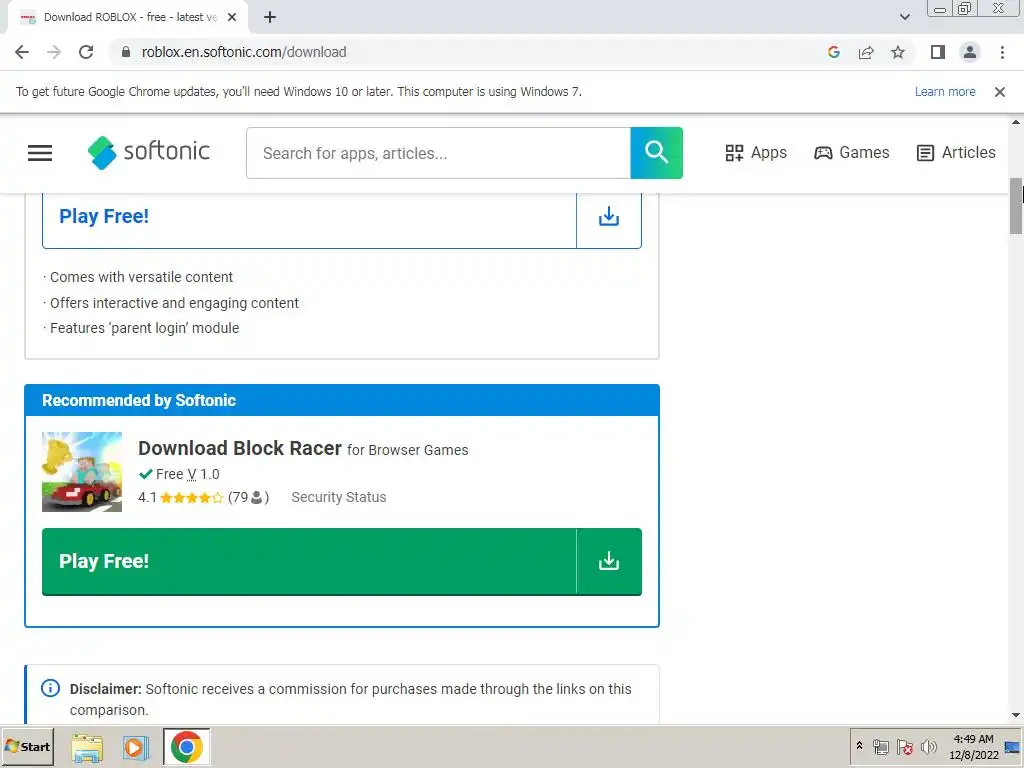Click the scrollbar up arrow
This screenshot has width=1024, height=768.
tap(1016, 122)
